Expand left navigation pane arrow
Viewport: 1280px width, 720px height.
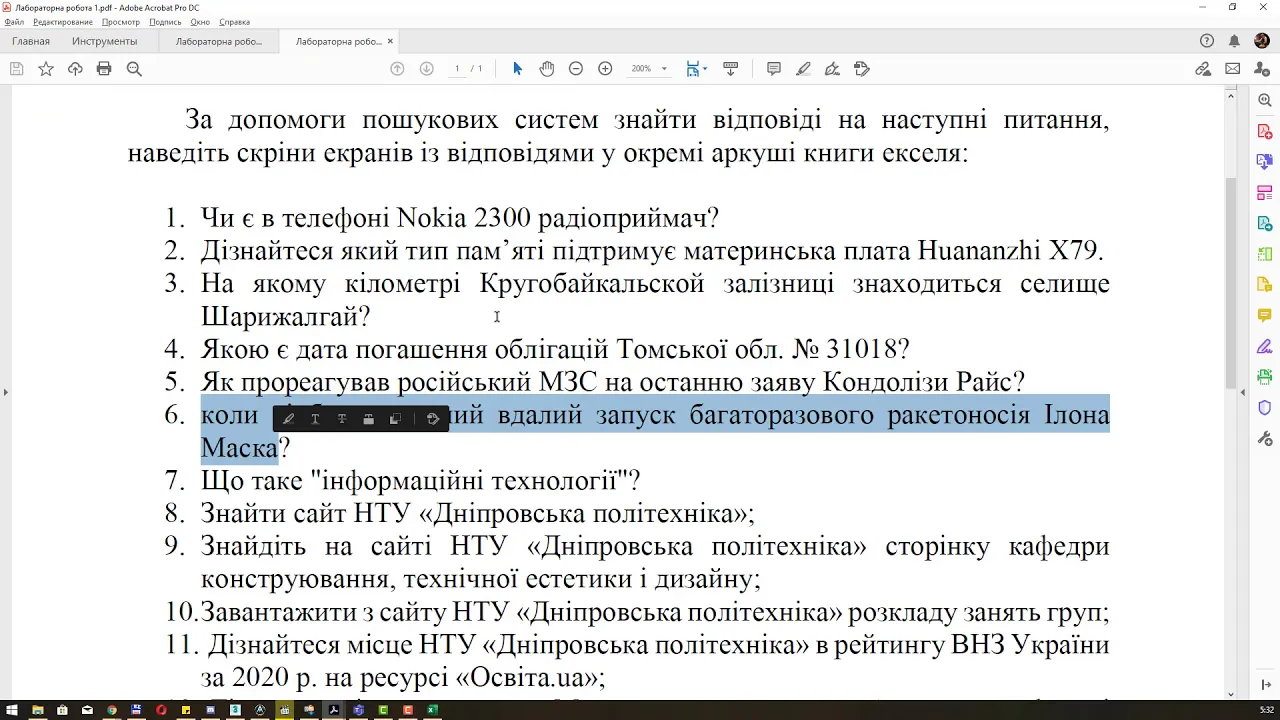[5, 392]
